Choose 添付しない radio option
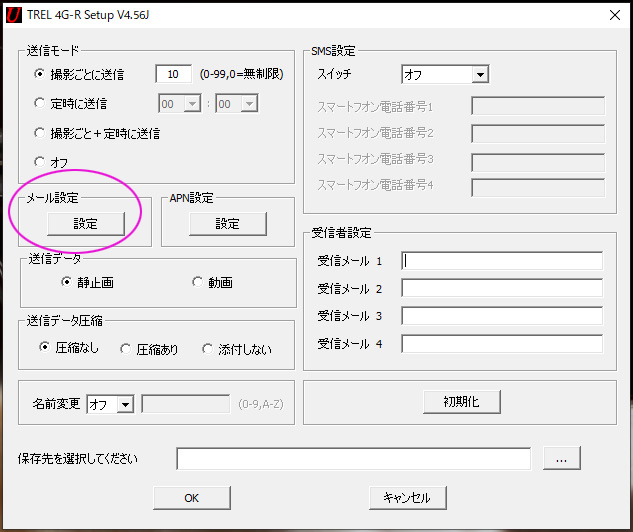 (208, 349)
